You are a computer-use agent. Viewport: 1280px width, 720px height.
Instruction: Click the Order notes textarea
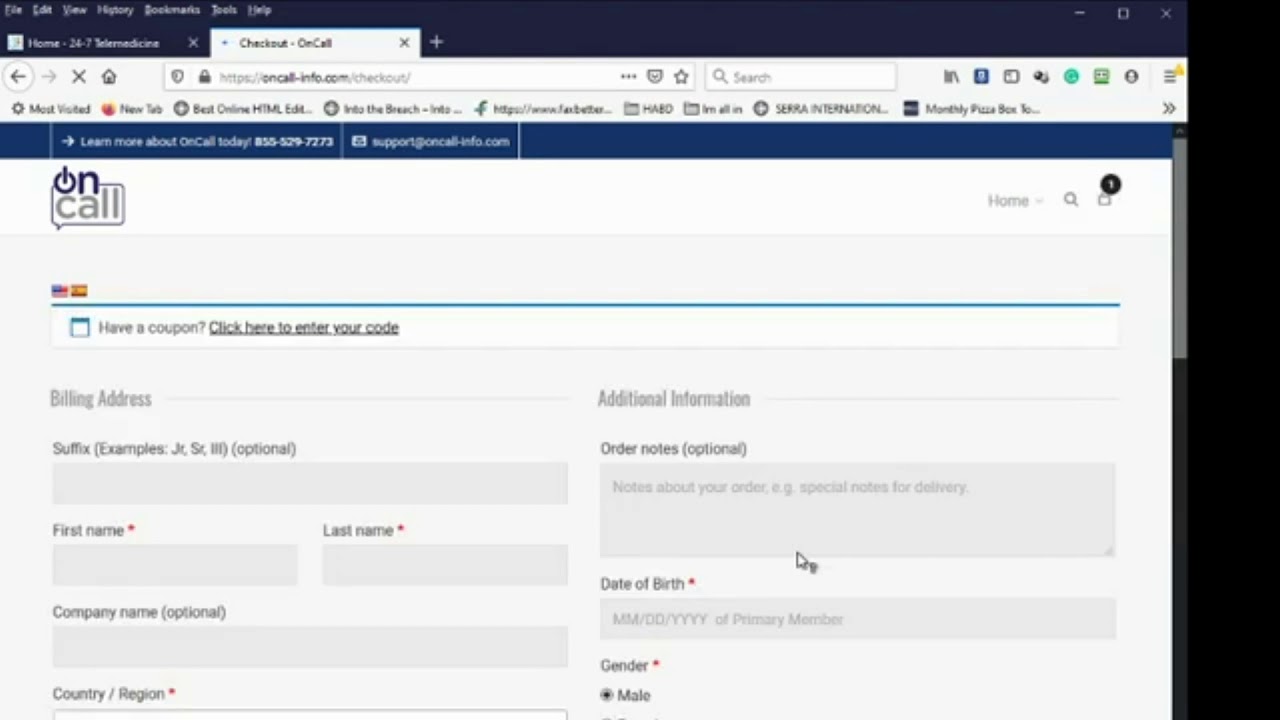click(x=857, y=510)
